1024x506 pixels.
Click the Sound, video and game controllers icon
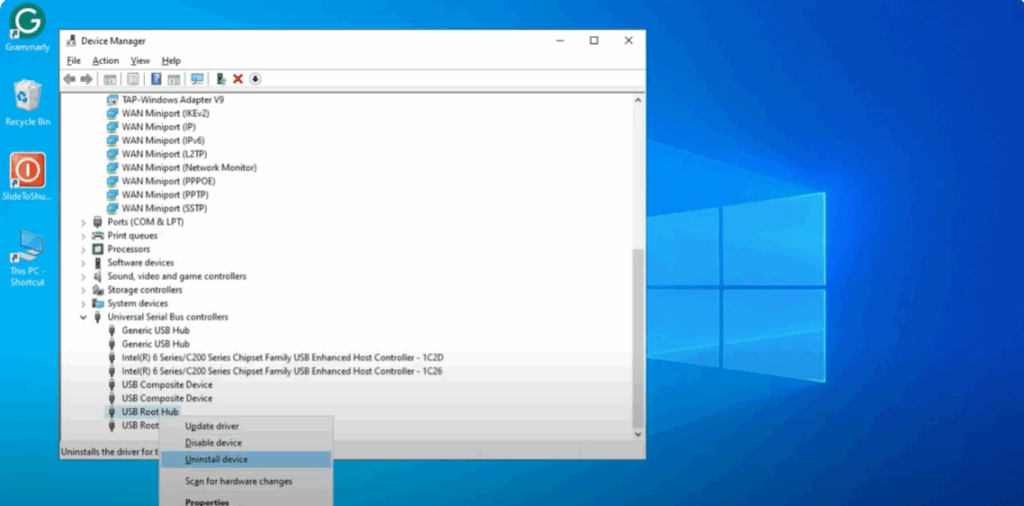[98, 276]
